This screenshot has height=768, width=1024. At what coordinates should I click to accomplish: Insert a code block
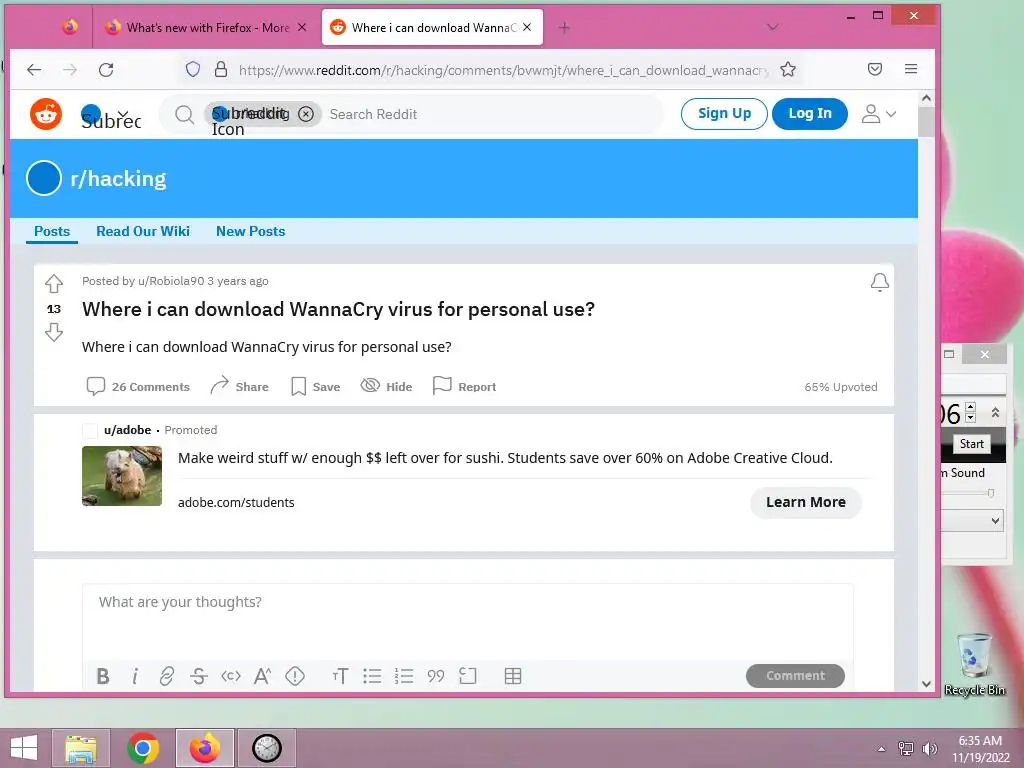point(468,676)
